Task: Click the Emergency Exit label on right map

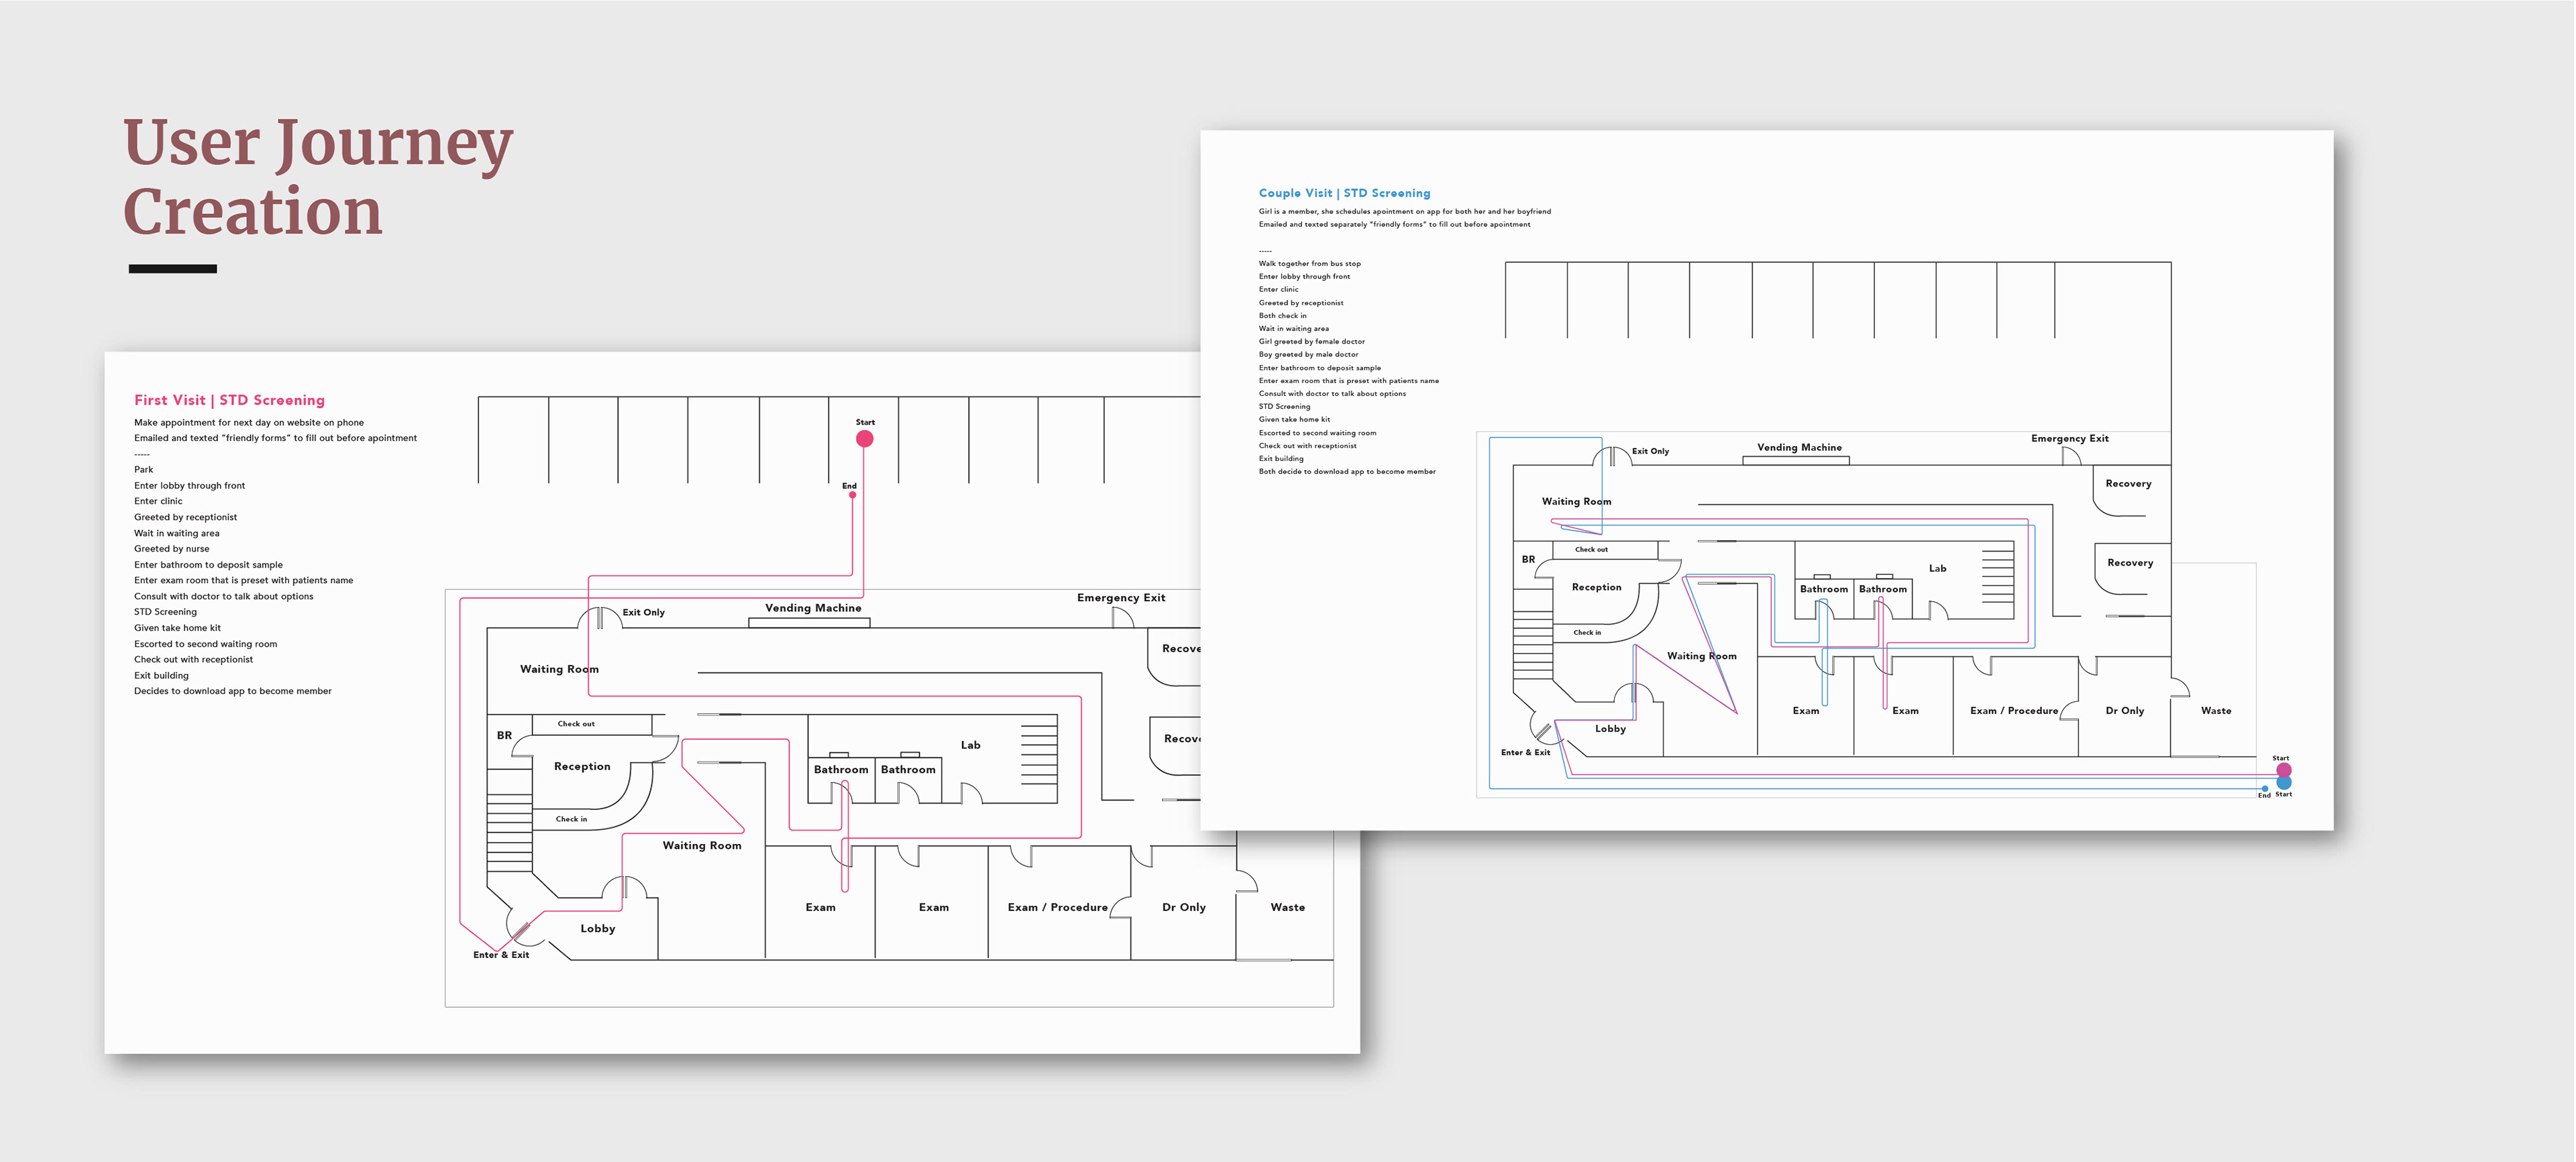Action: pyautogui.click(x=2069, y=439)
